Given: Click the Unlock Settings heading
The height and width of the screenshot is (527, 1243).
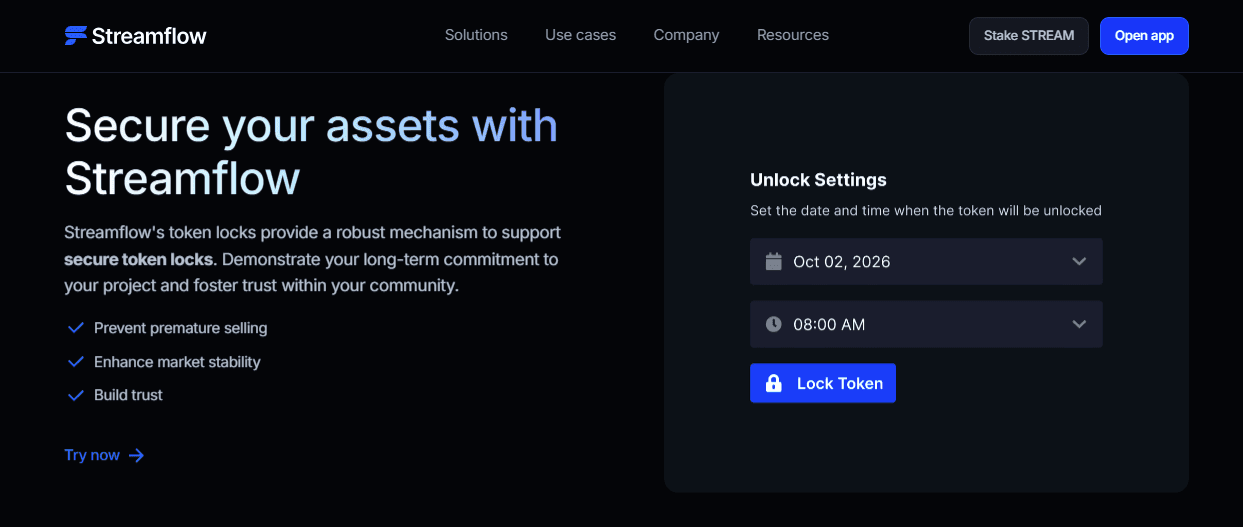Looking at the screenshot, I should (x=819, y=180).
